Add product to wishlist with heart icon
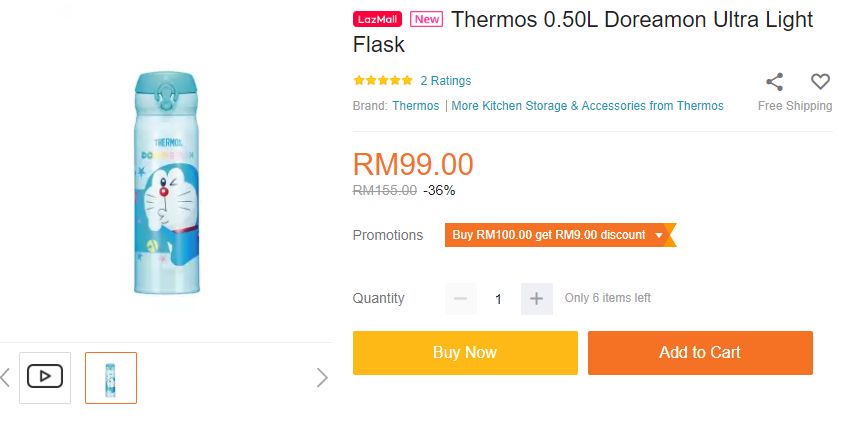Image resolution: width=849 pixels, height=426 pixels. click(x=820, y=82)
